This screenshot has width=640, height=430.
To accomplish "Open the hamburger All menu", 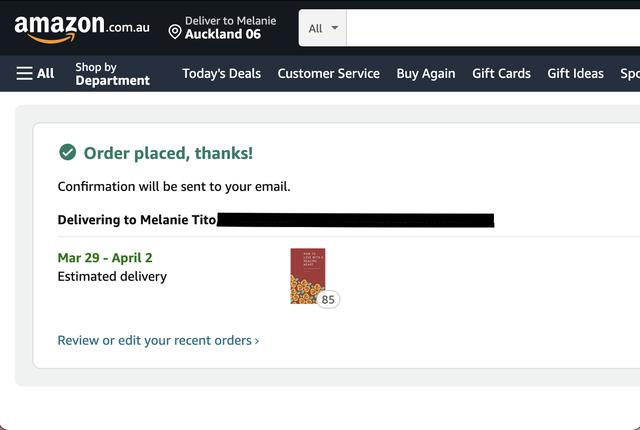I will point(35,73).
